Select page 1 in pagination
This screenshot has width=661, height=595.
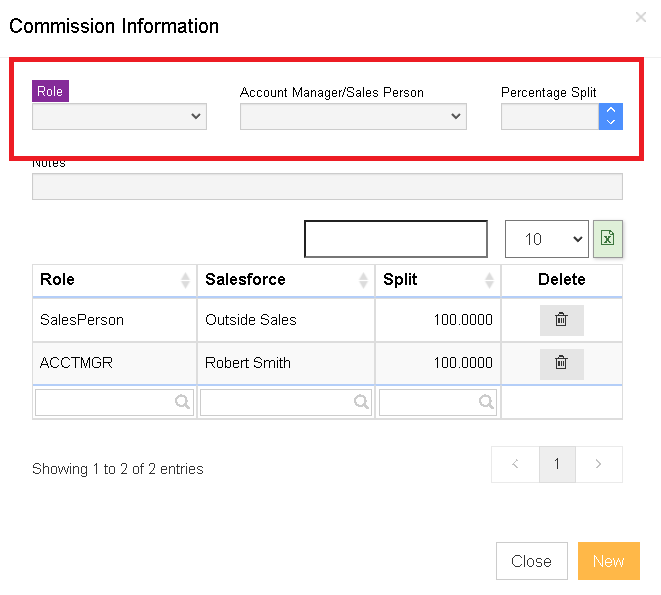(x=557, y=464)
